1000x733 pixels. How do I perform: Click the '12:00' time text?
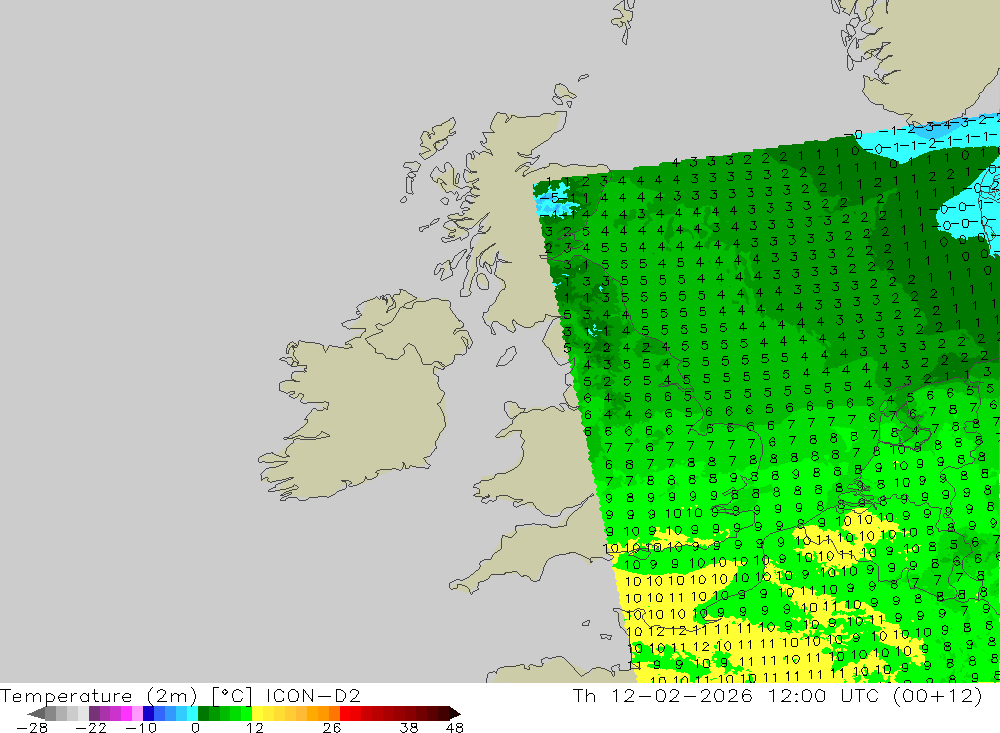[x=797, y=695]
